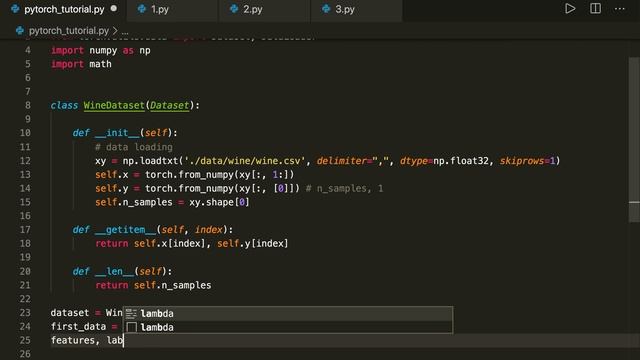
Task: Click 'import math' line
Action: click(x=81, y=64)
